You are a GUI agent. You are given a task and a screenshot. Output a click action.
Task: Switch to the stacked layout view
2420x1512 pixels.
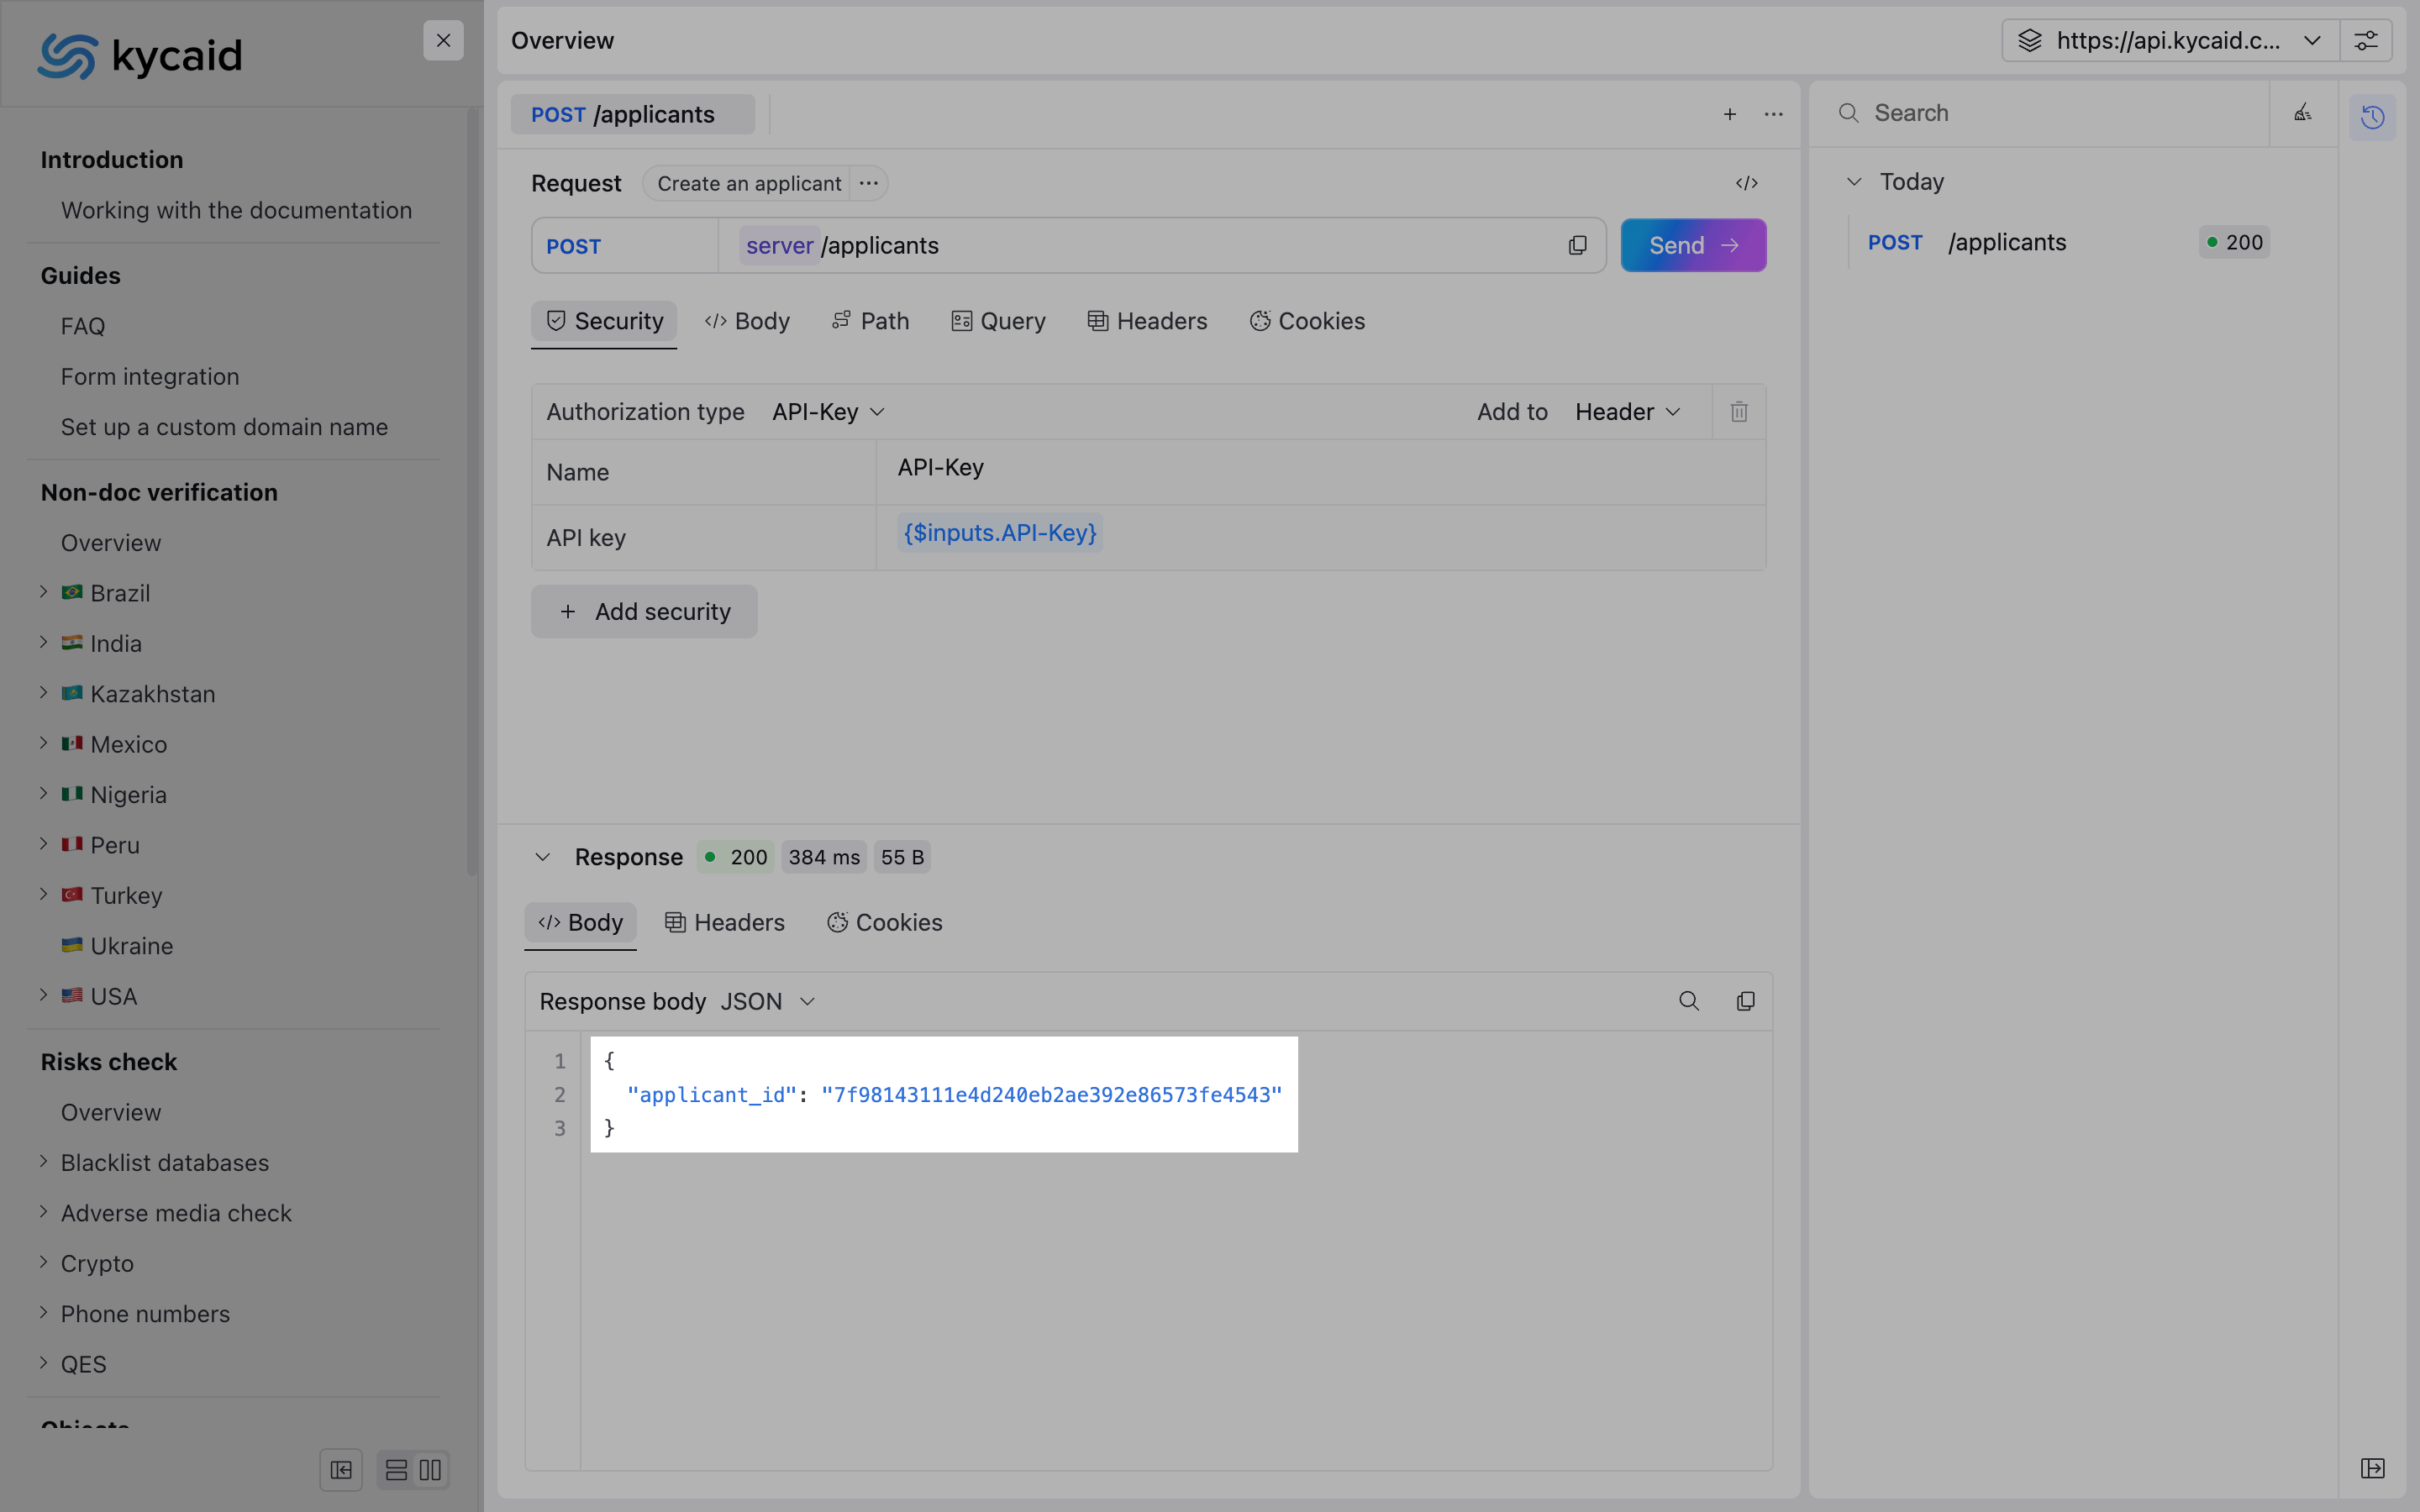[x=396, y=1470]
